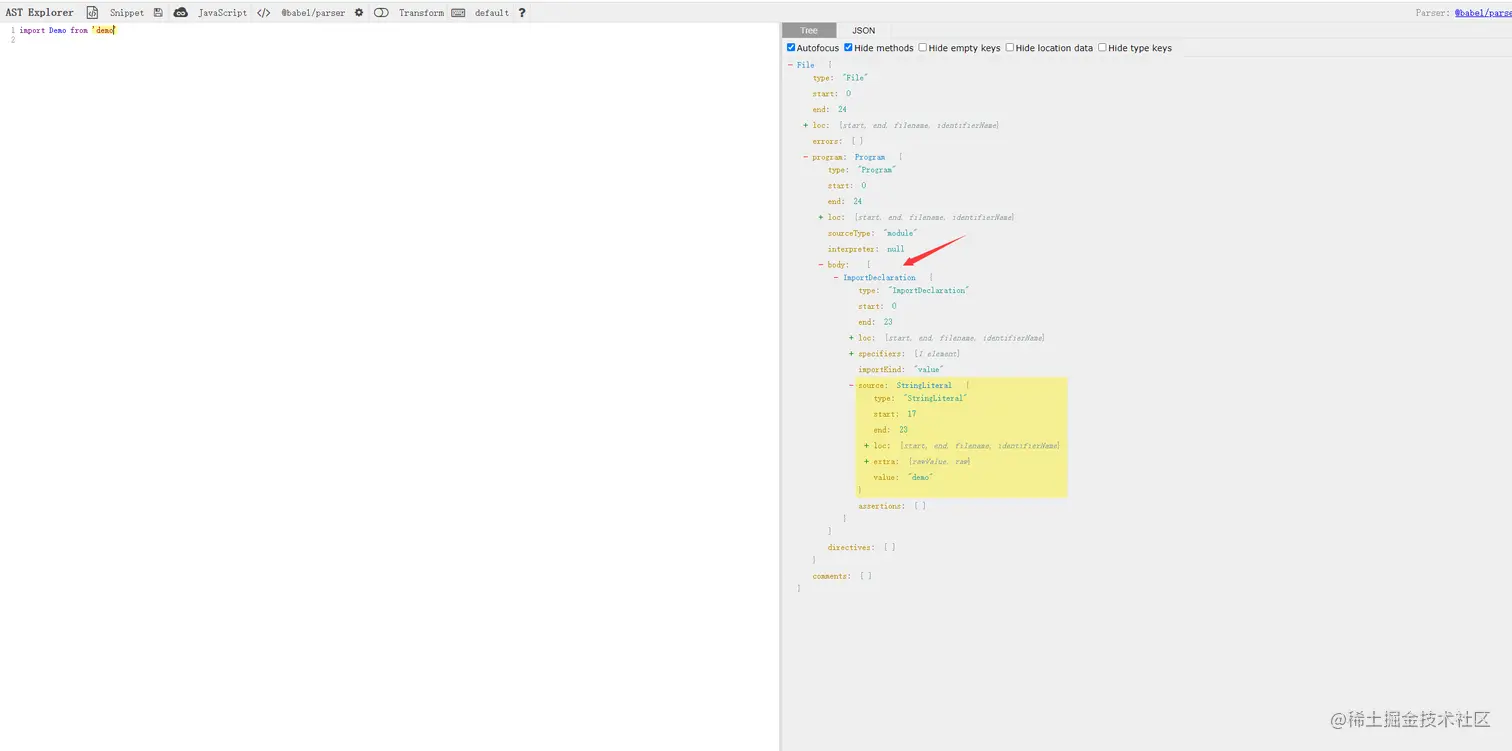Viewport: 1512px width, 751px height.
Task: Open the Transform menu
Action: (x=421, y=13)
